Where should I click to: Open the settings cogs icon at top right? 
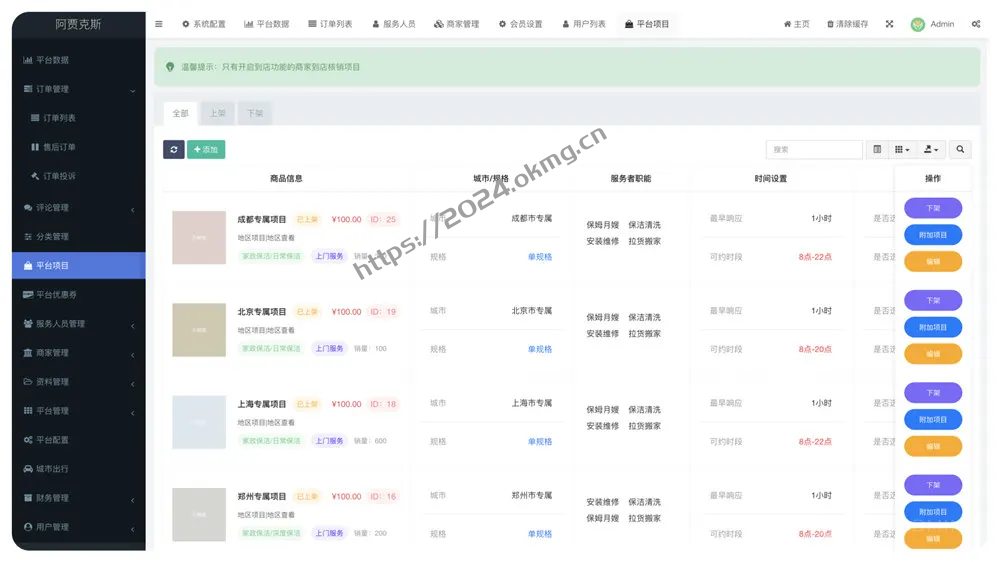[976, 24]
